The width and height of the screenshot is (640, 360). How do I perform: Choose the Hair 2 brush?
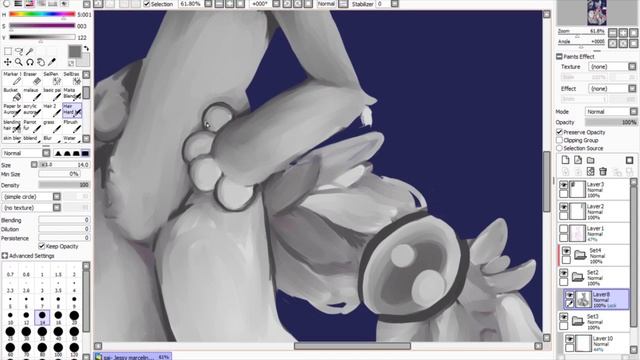(x=52, y=111)
